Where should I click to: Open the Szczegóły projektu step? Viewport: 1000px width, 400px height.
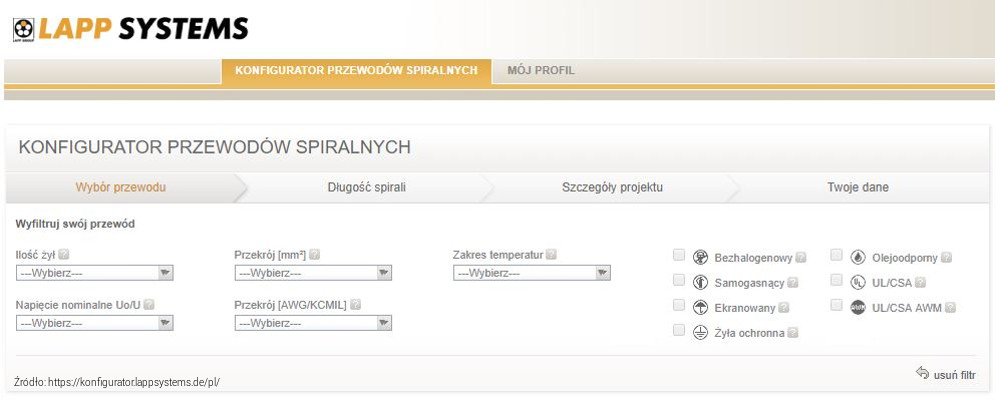[x=612, y=187]
